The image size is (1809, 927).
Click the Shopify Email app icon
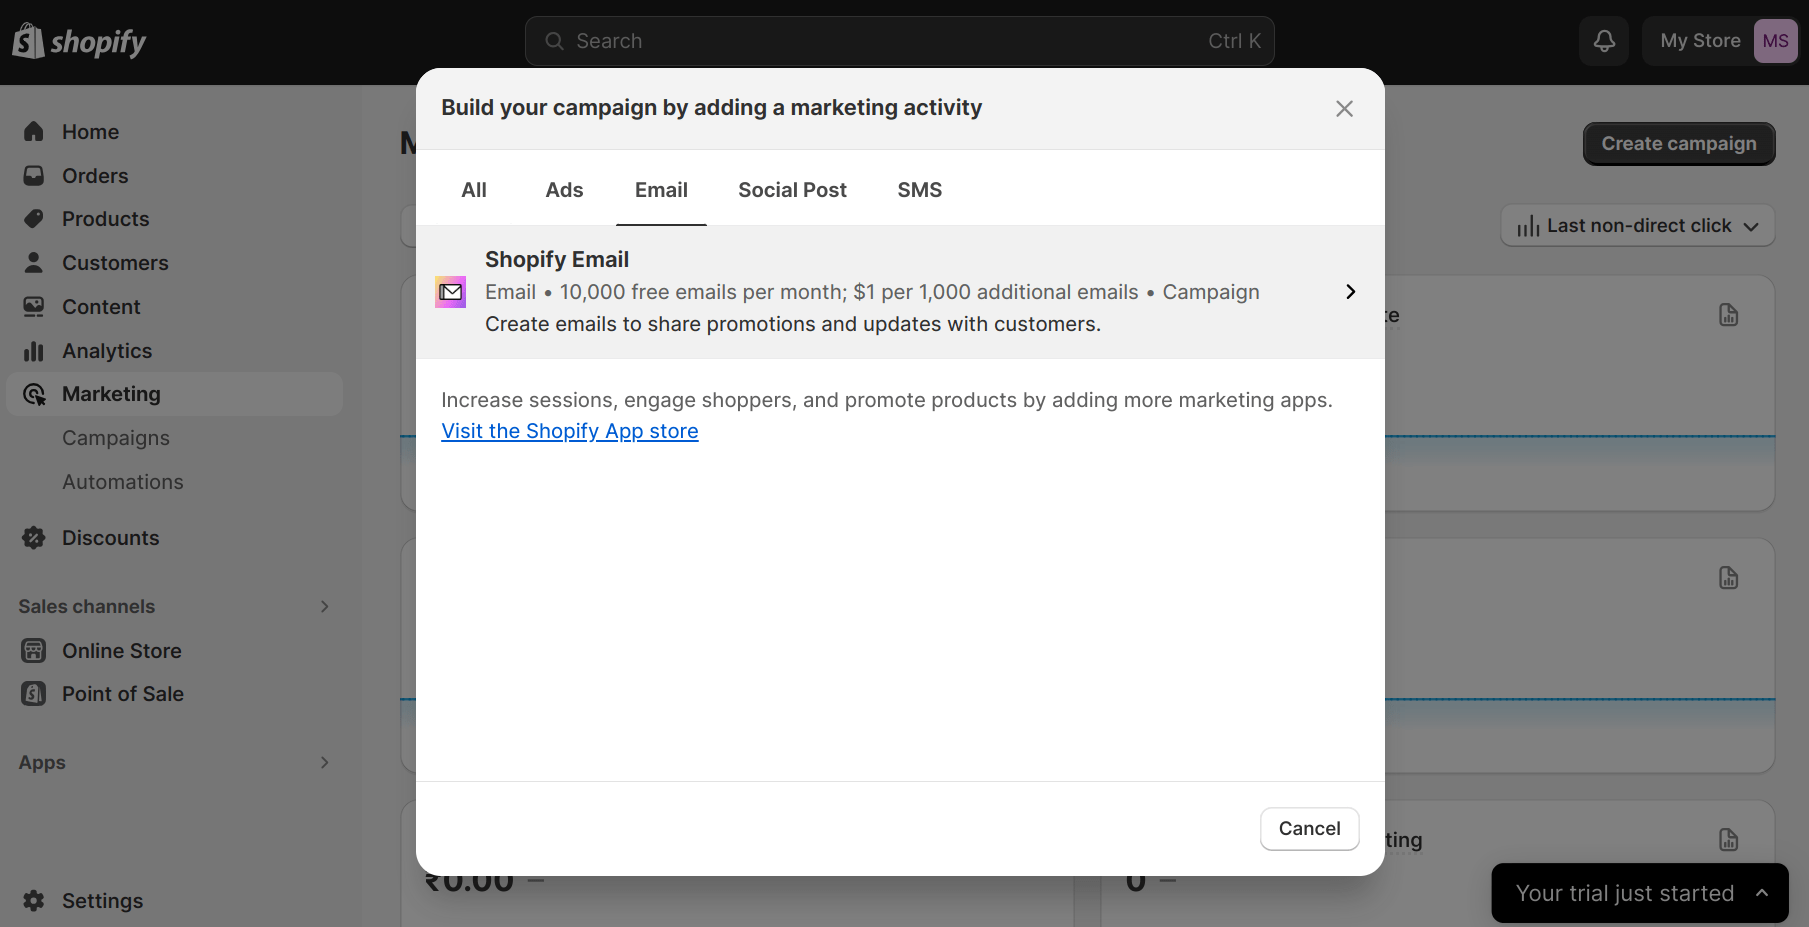pyautogui.click(x=450, y=291)
